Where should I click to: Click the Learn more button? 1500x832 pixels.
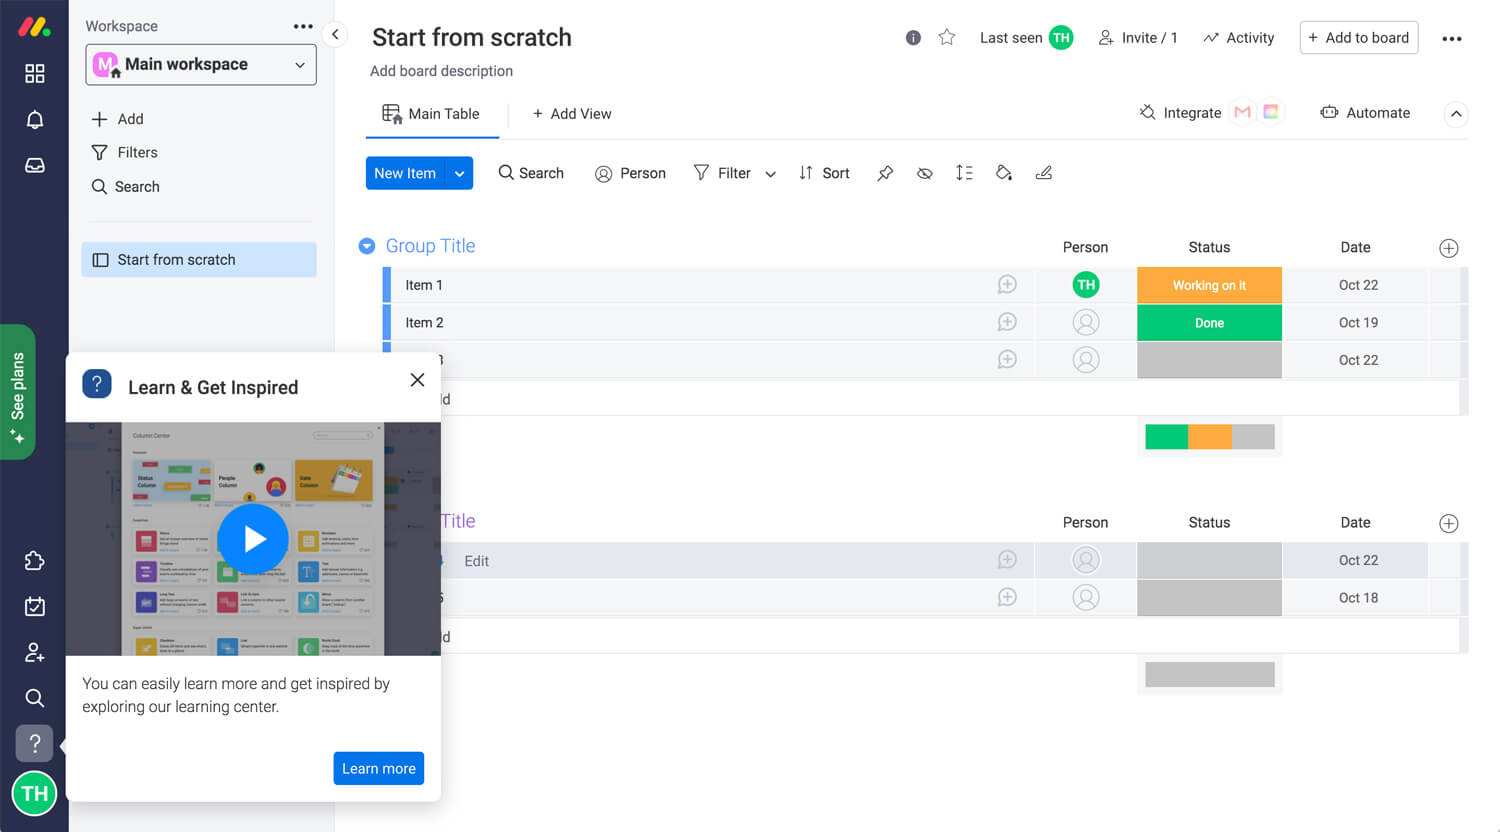379,769
